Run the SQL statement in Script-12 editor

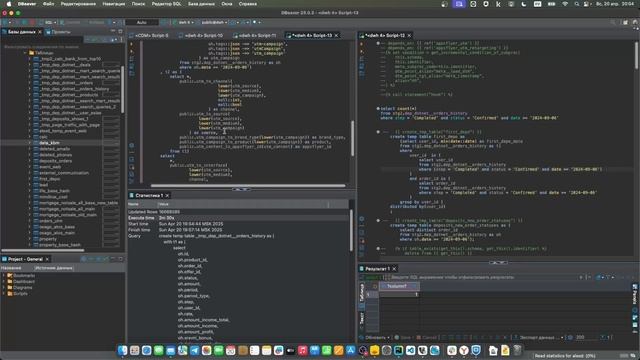[x=362, y=44]
